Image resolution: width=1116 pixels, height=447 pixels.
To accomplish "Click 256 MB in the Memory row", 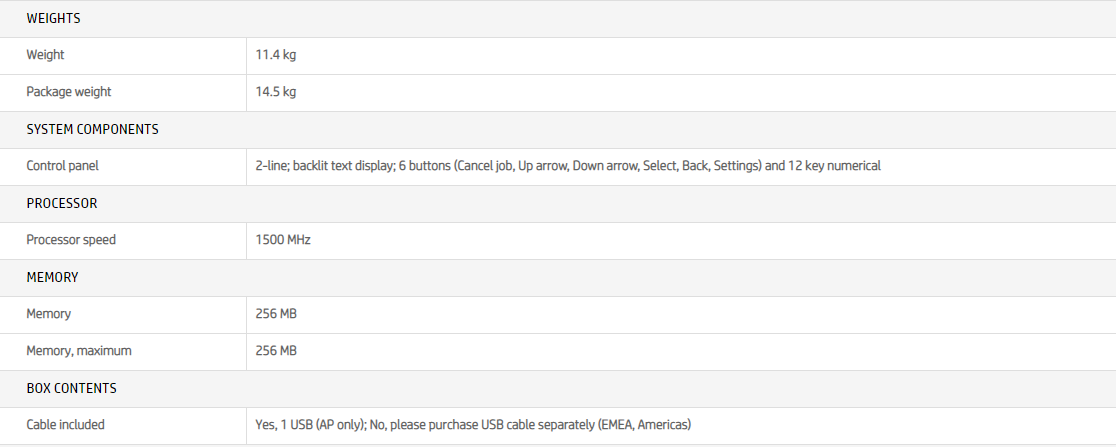I will (x=276, y=314).
